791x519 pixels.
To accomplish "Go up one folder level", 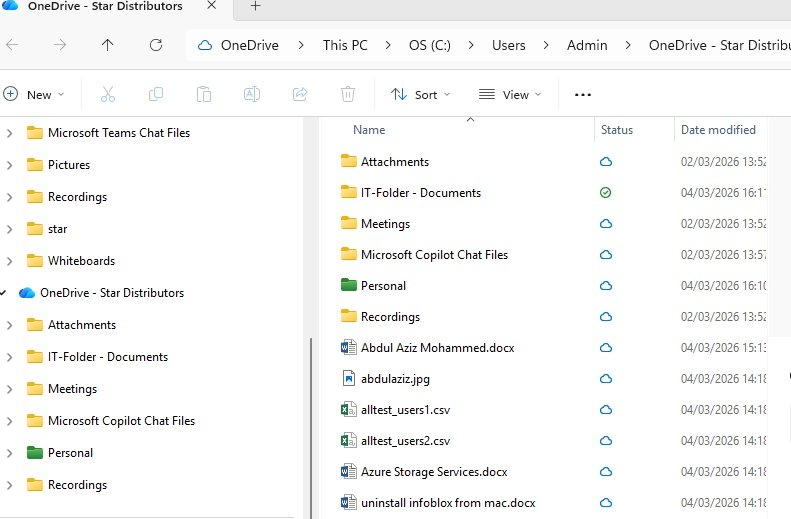I will tap(107, 45).
